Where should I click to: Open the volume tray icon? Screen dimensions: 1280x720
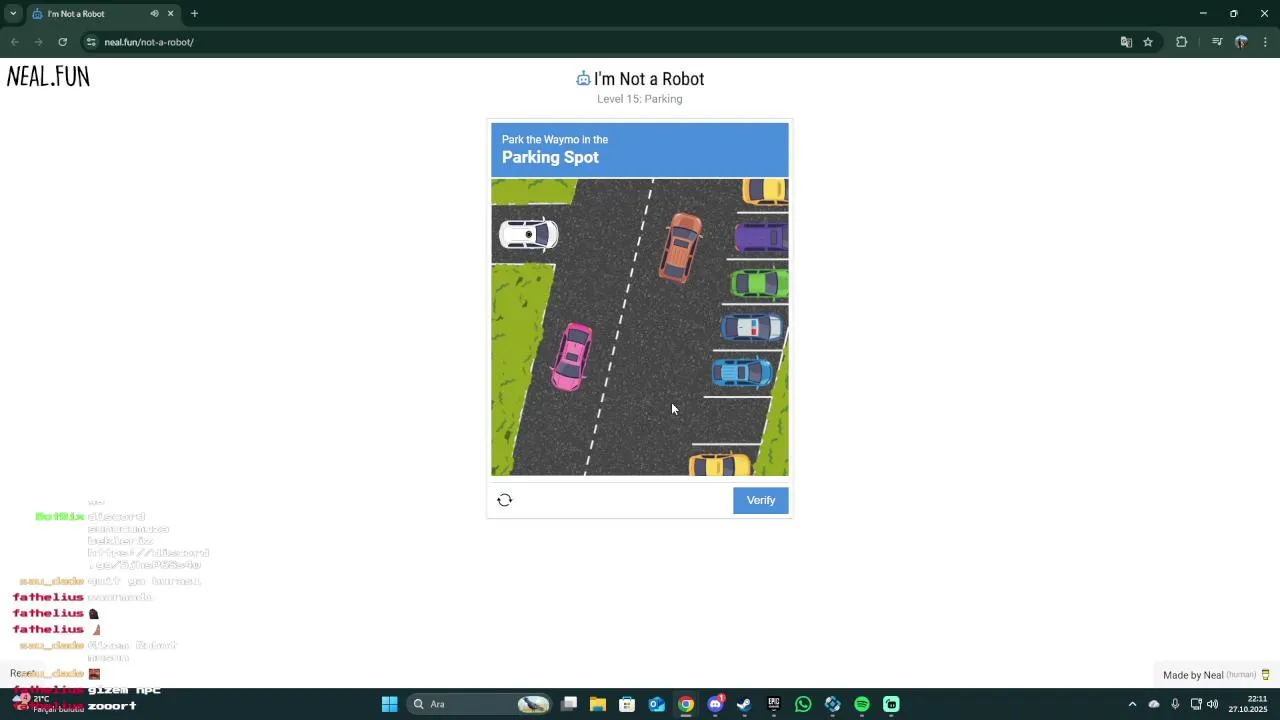(1212, 704)
